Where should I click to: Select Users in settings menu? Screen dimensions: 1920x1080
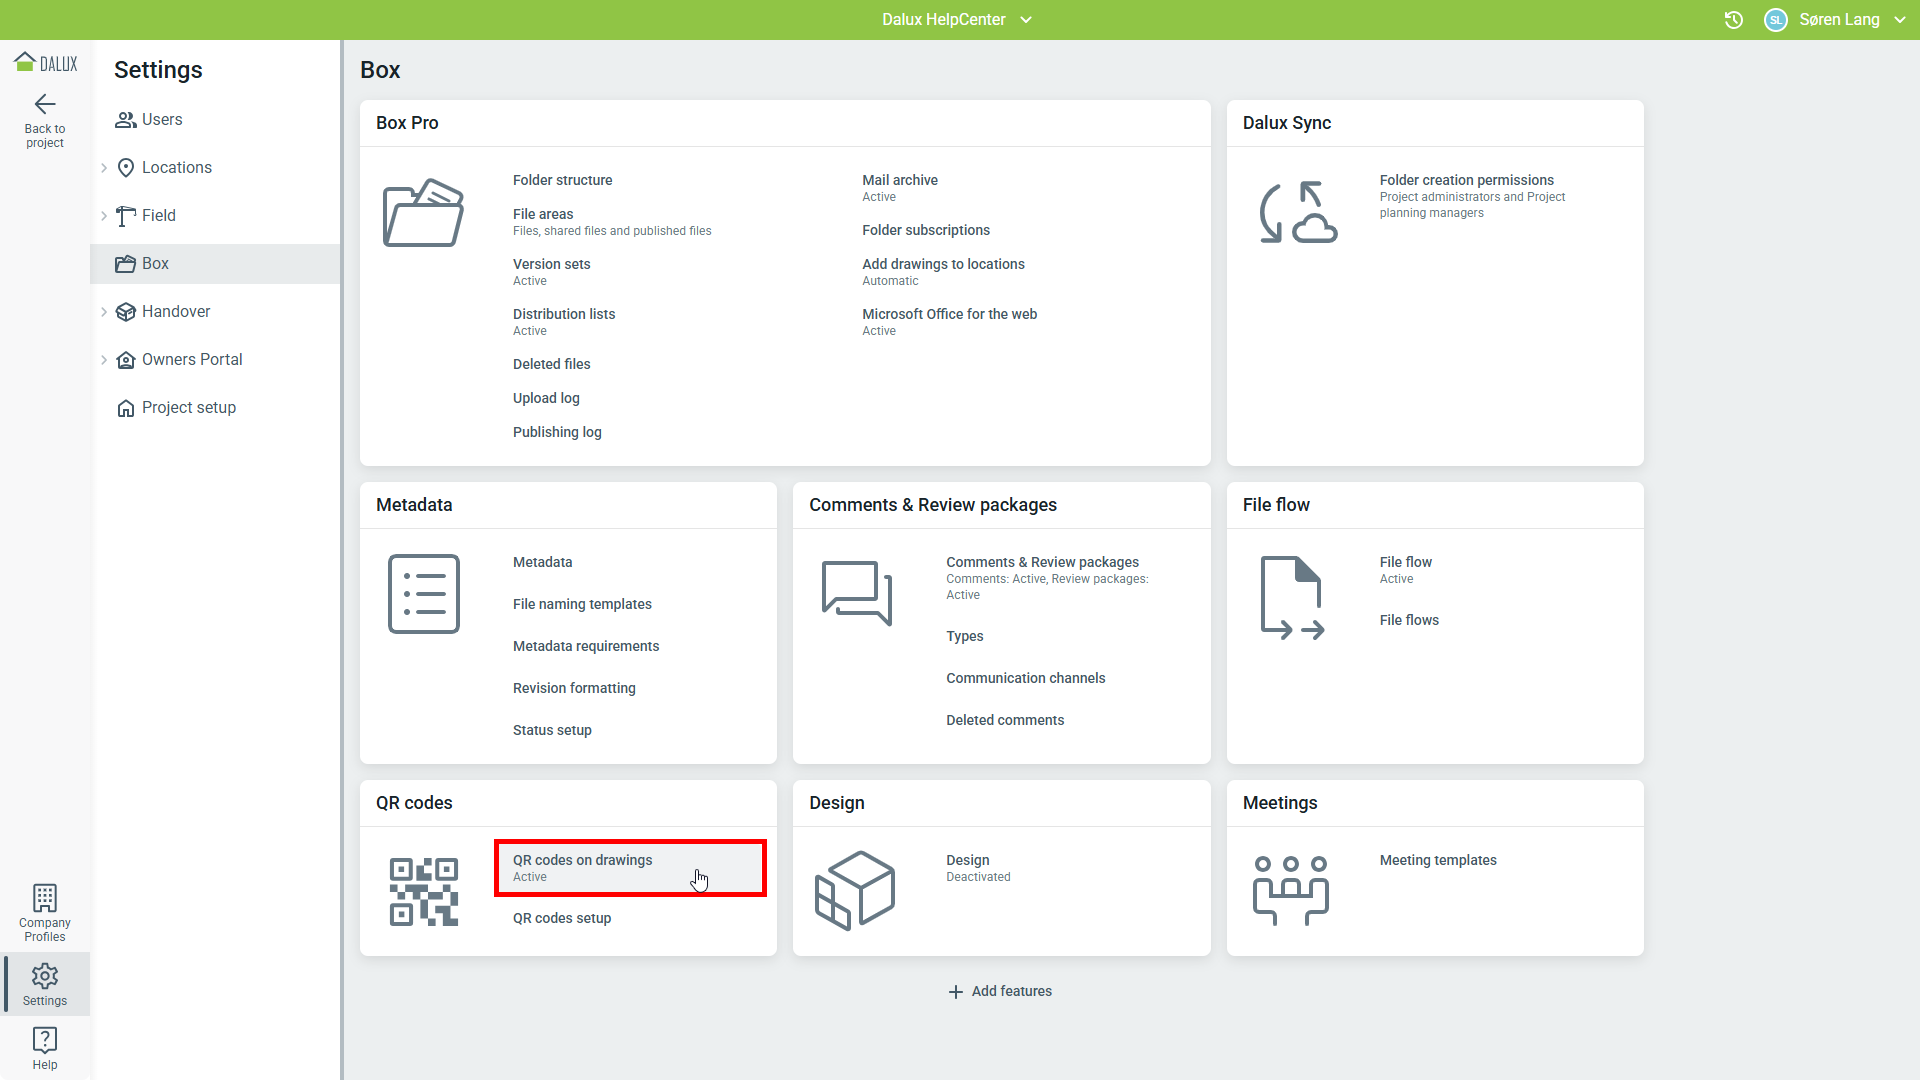point(162,120)
